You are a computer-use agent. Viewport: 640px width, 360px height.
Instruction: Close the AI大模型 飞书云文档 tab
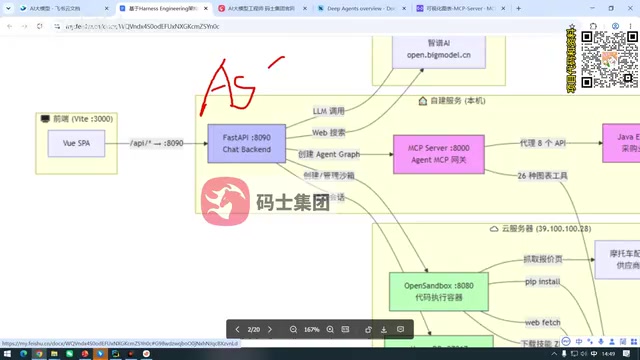[107, 8]
